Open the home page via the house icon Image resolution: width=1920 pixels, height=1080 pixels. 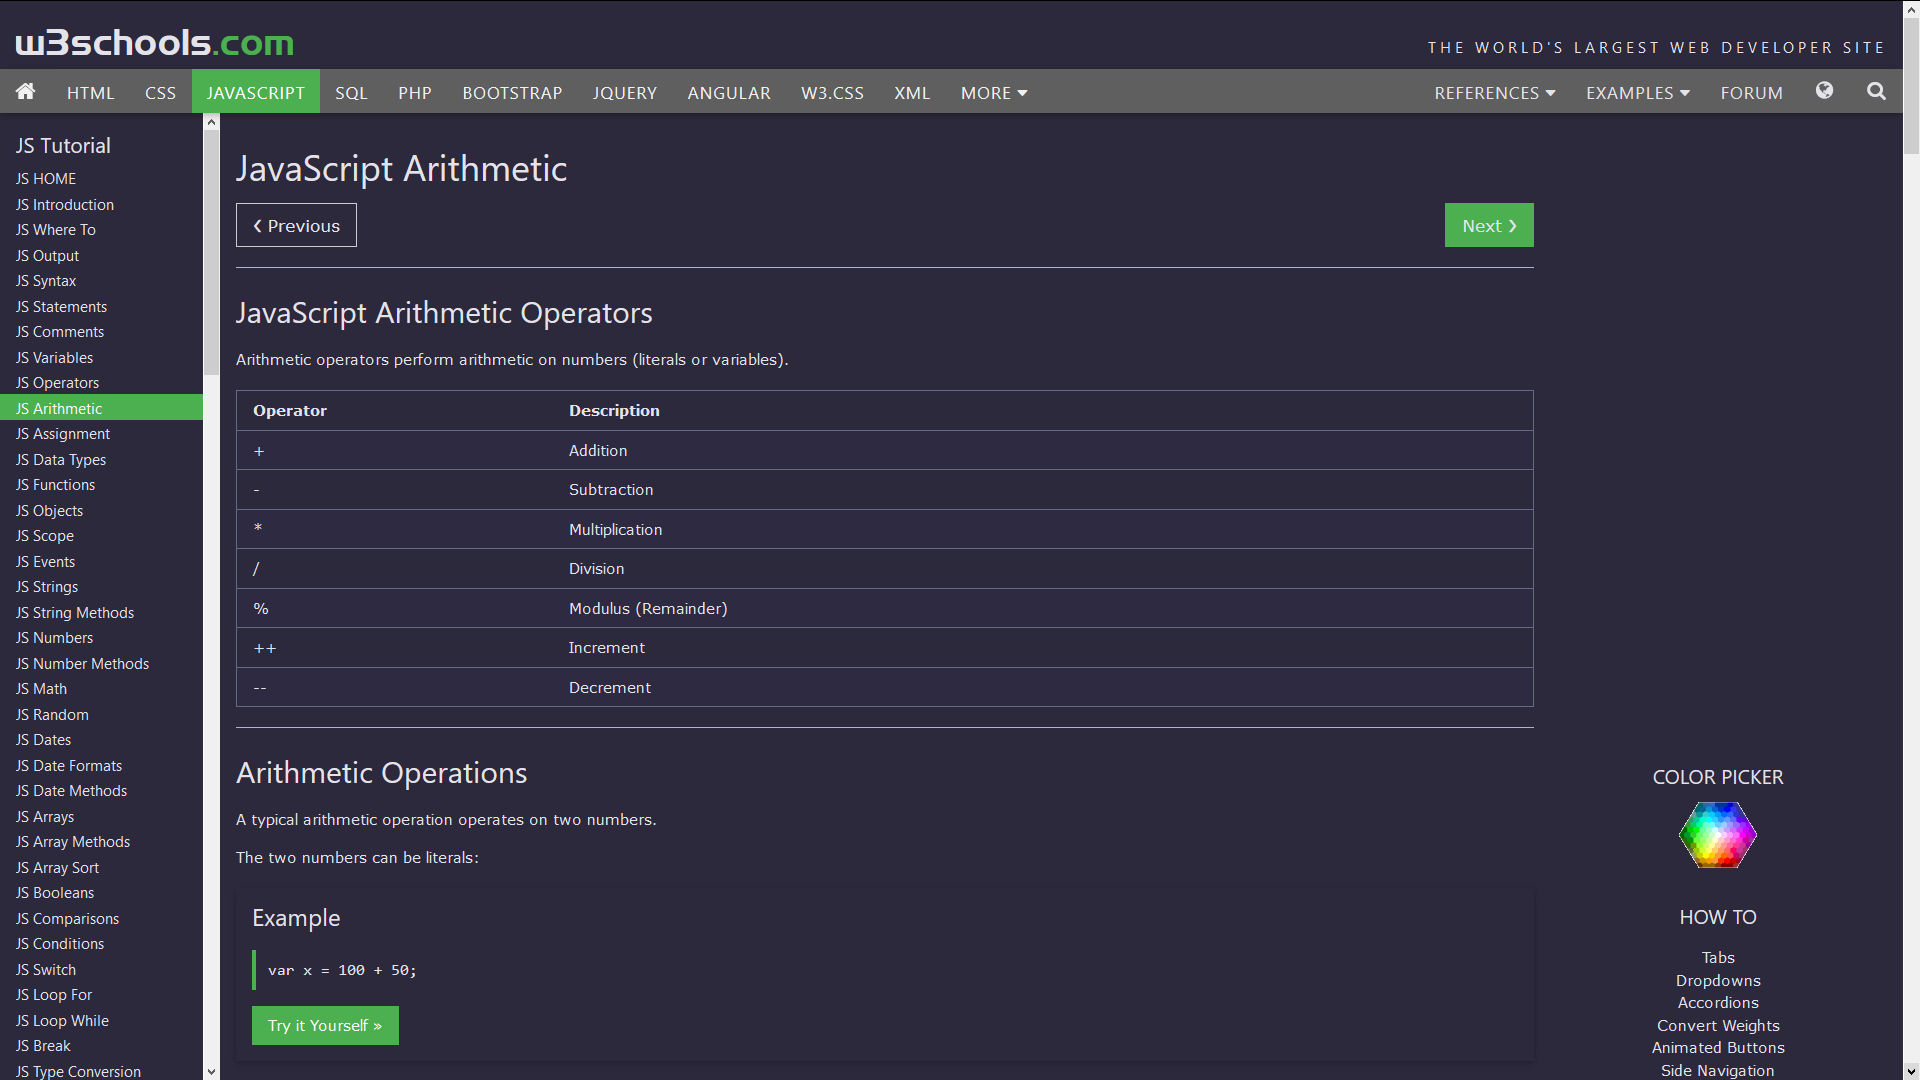click(x=25, y=91)
